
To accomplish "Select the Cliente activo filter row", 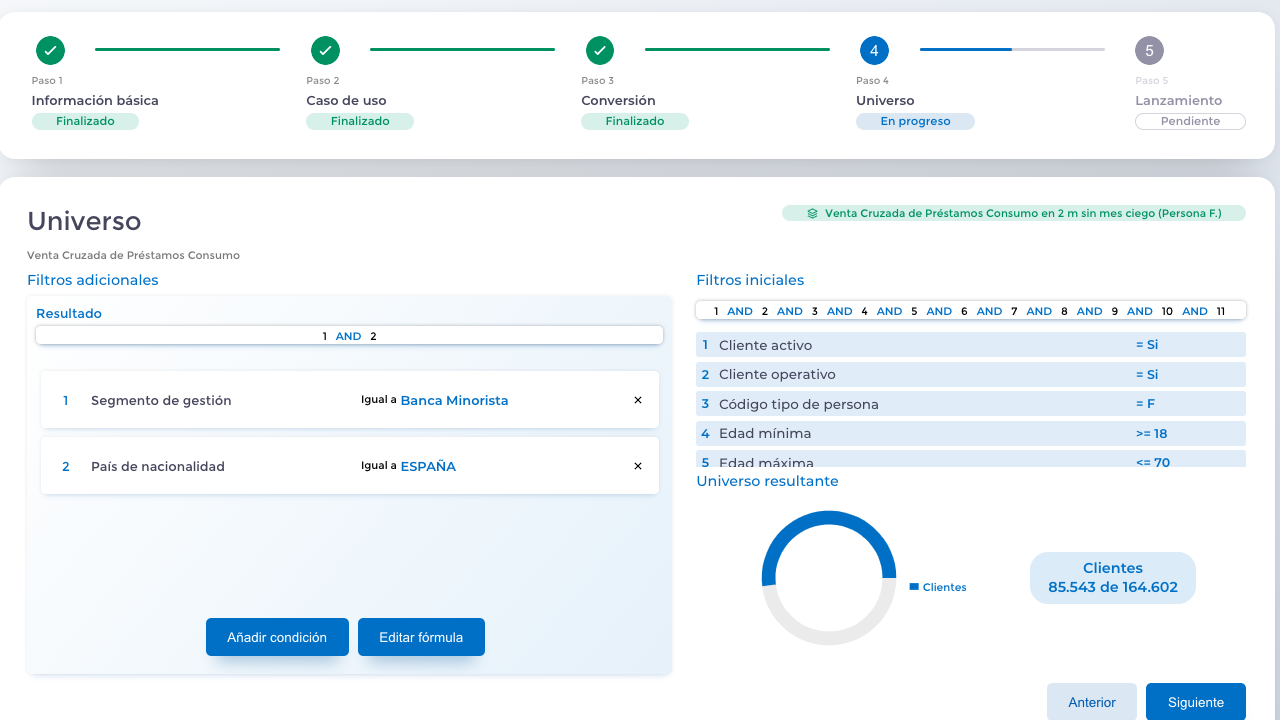I will [971, 345].
